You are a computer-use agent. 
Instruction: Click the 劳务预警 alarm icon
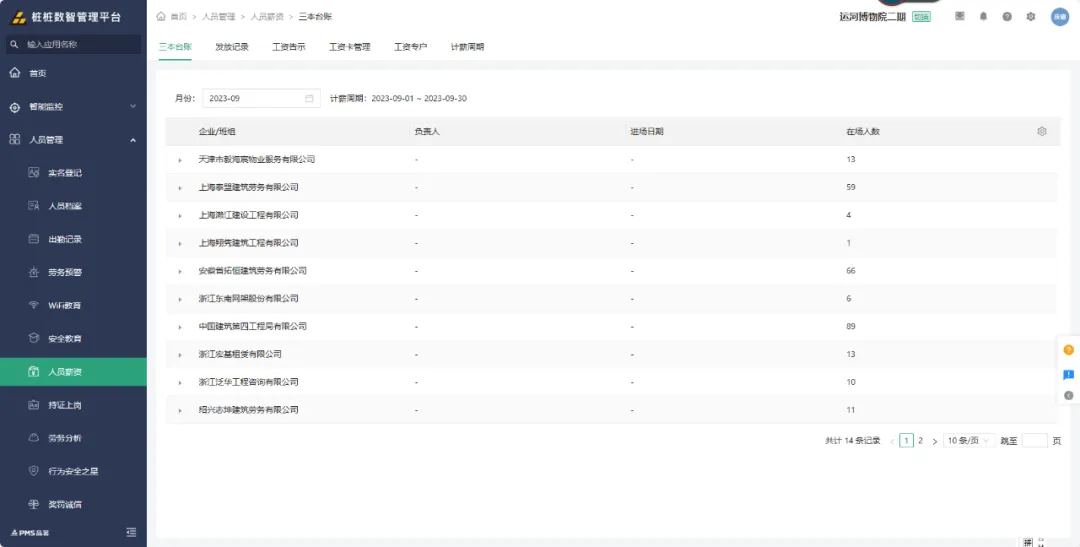pos(34,272)
